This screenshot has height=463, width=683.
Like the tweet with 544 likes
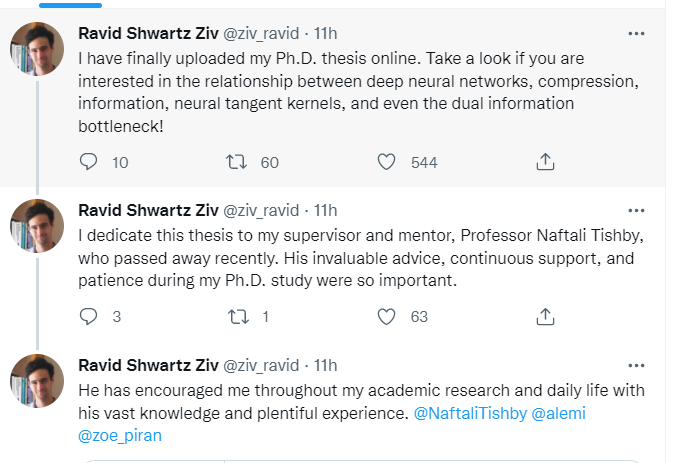click(x=388, y=162)
